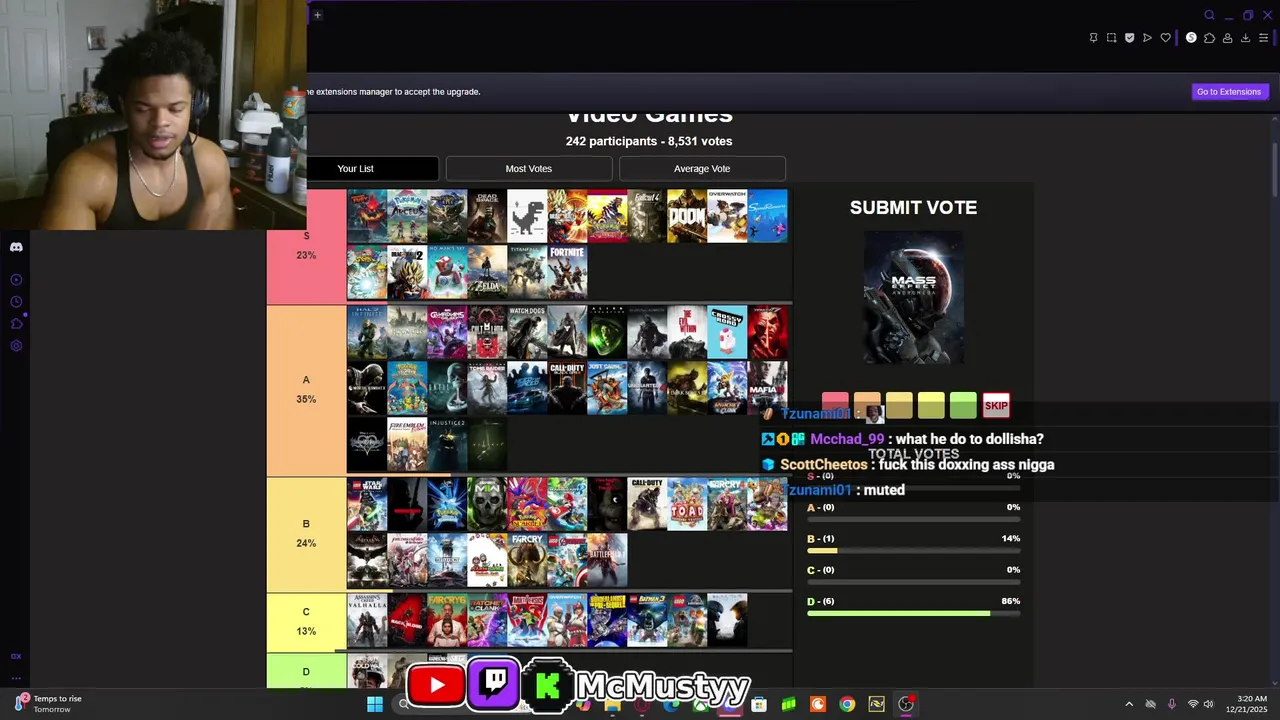Click the taskbar clock showing 3:20 AM
This screenshot has height=720, width=1280.
(x=1252, y=704)
